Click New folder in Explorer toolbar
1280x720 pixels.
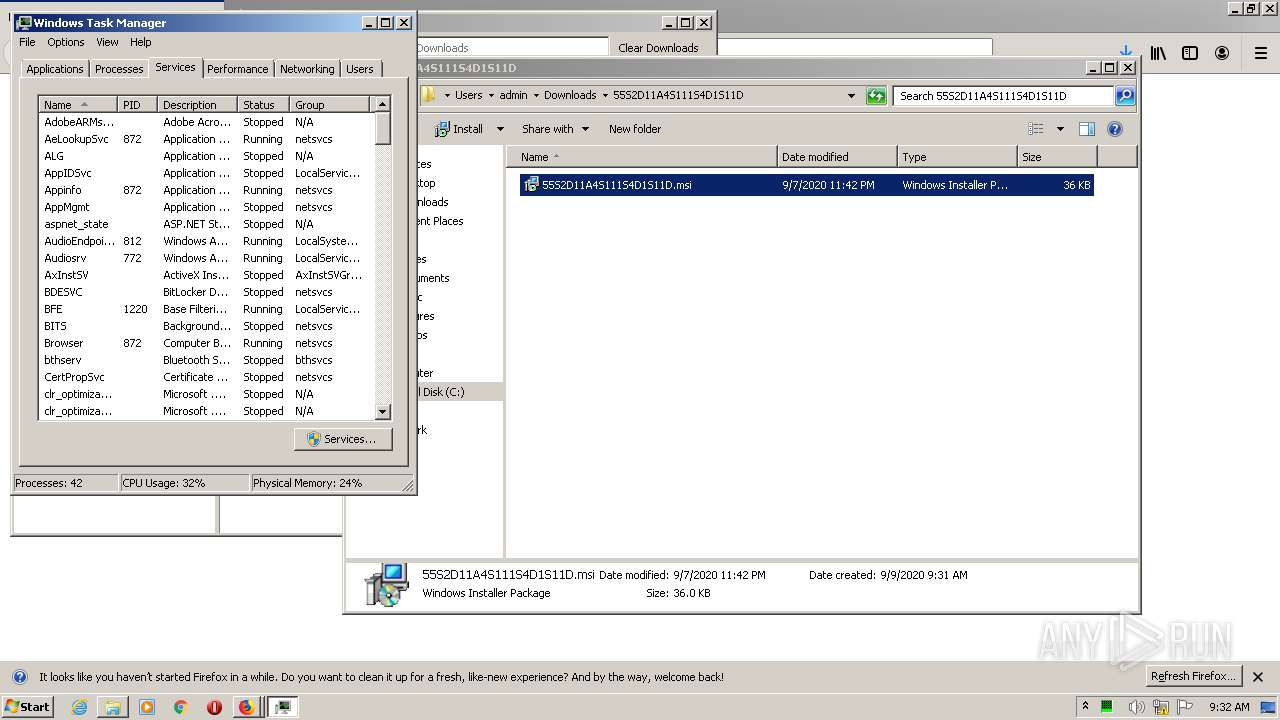[x=635, y=129]
